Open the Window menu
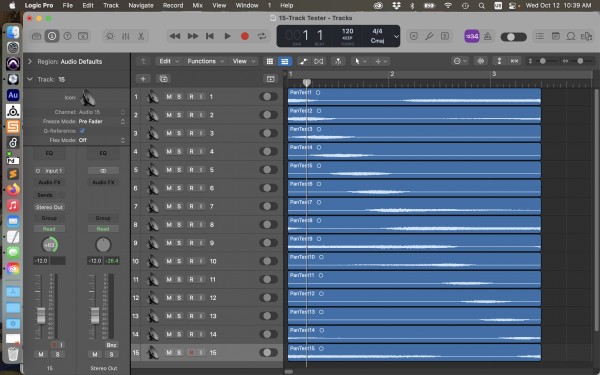The height and width of the screenshot is (375, 600). coord(247,5)
